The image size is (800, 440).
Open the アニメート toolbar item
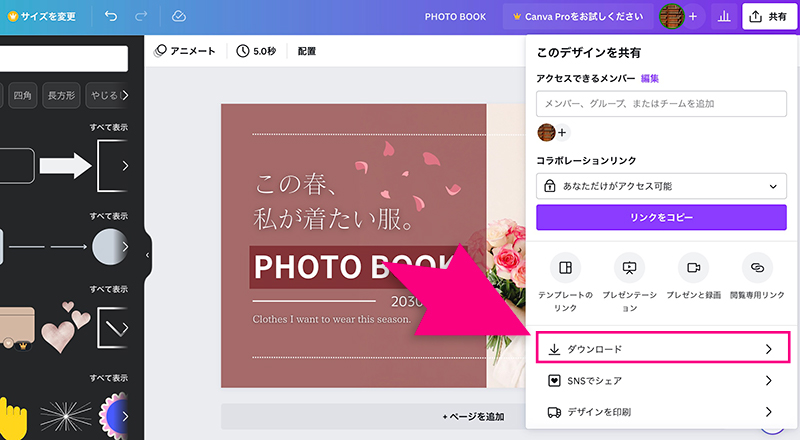(186, 51)
